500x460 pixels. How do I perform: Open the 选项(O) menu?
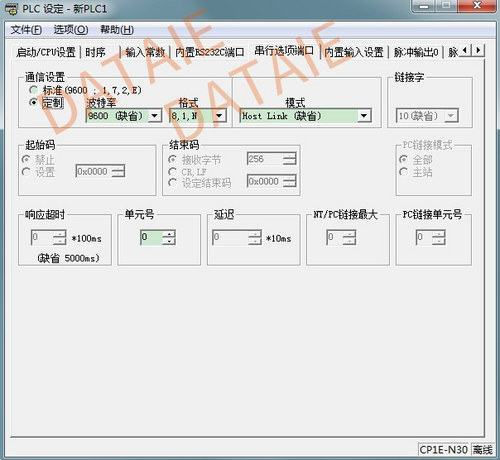click(x=71, y=30)
